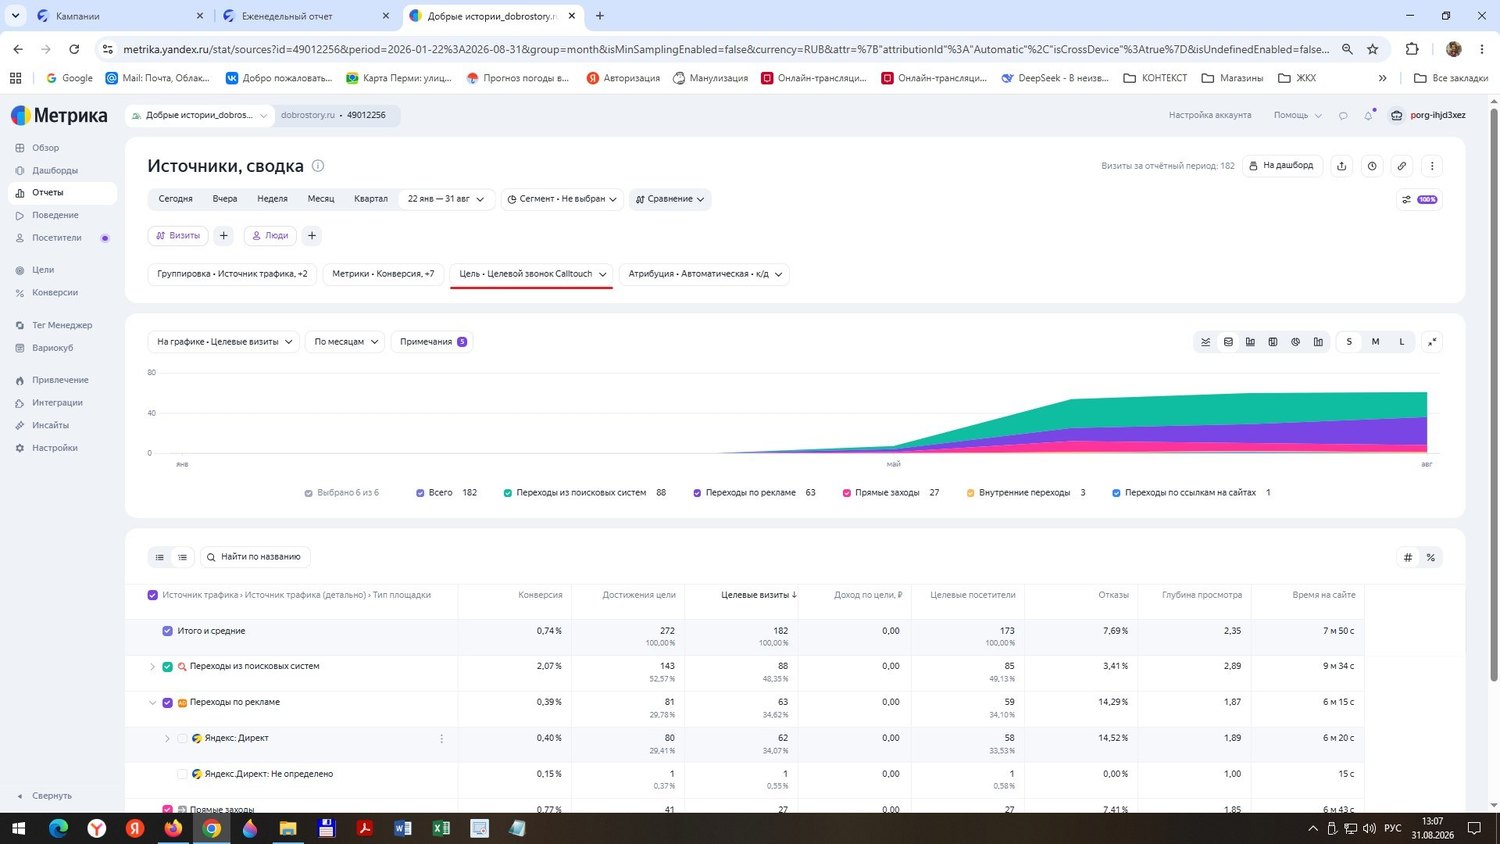Open the sampling accuracy control showing 100%

coord(1419,199)
